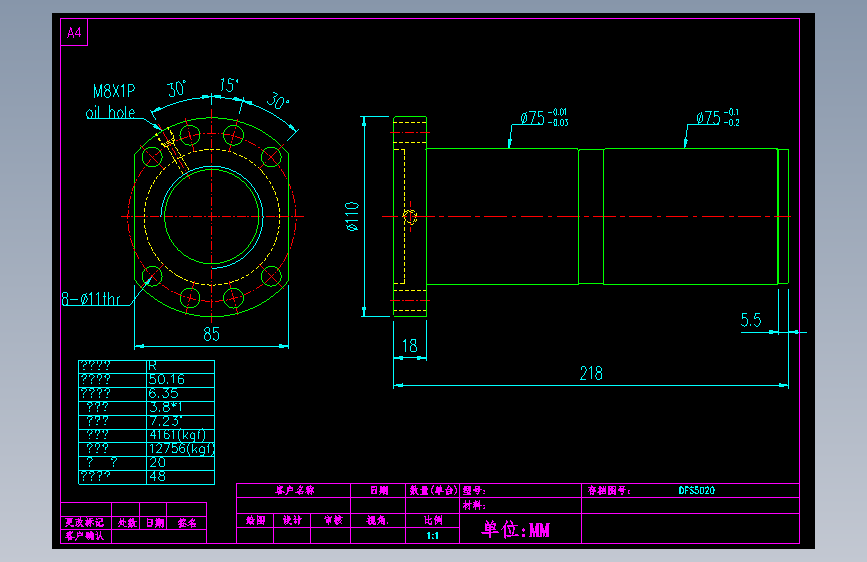Select the 签名 revision cell
Viewport: 867px width, 562px height.
tap(187, 523)
